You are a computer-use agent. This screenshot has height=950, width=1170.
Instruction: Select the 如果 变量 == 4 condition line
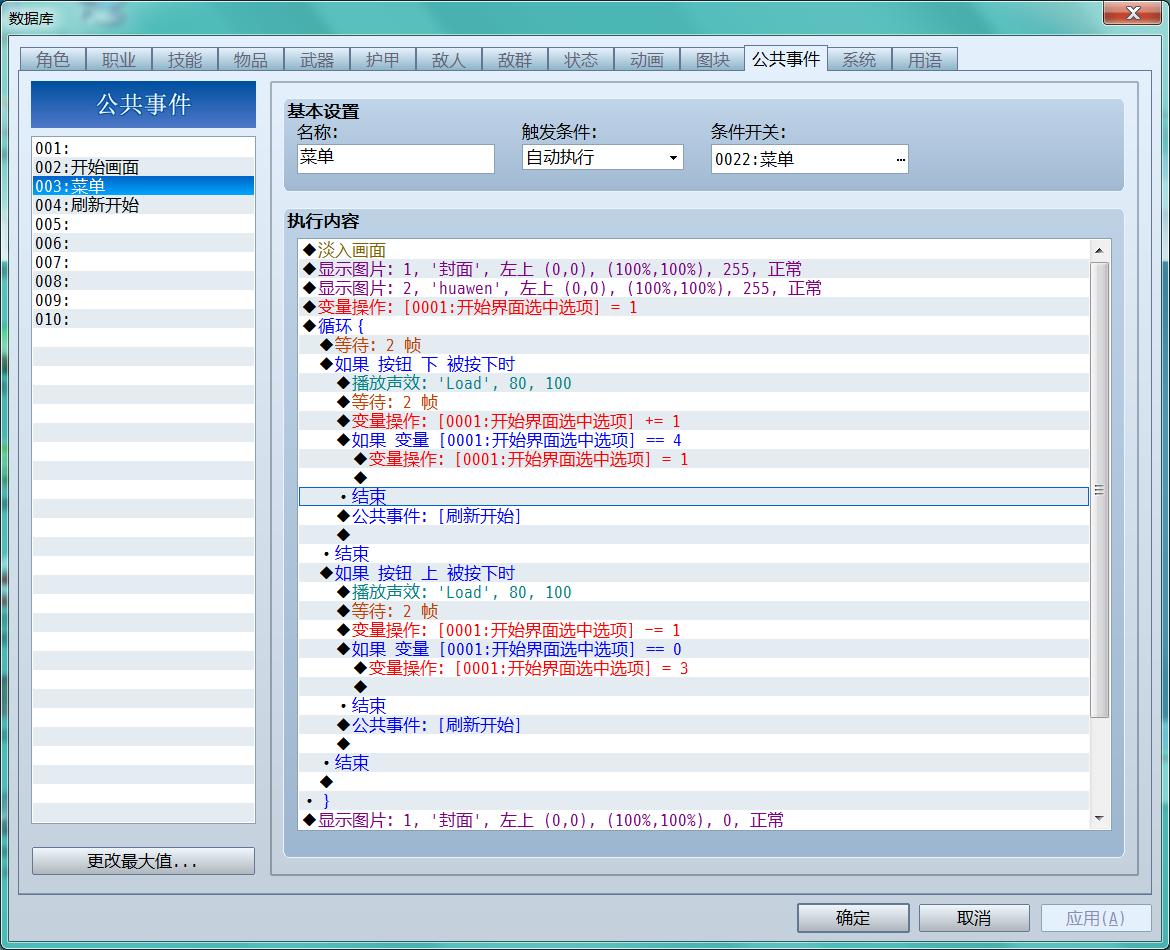(694, 440)
